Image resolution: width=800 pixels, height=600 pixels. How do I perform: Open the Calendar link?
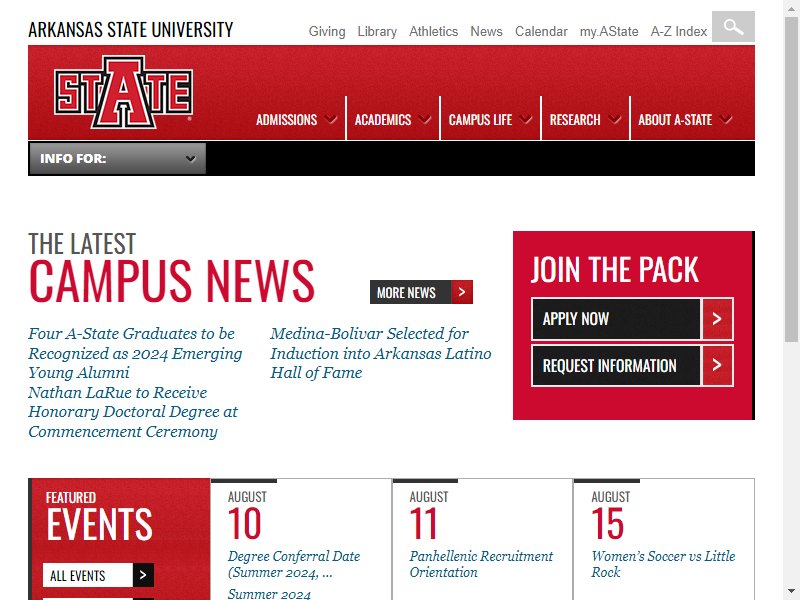pos(541,32)
